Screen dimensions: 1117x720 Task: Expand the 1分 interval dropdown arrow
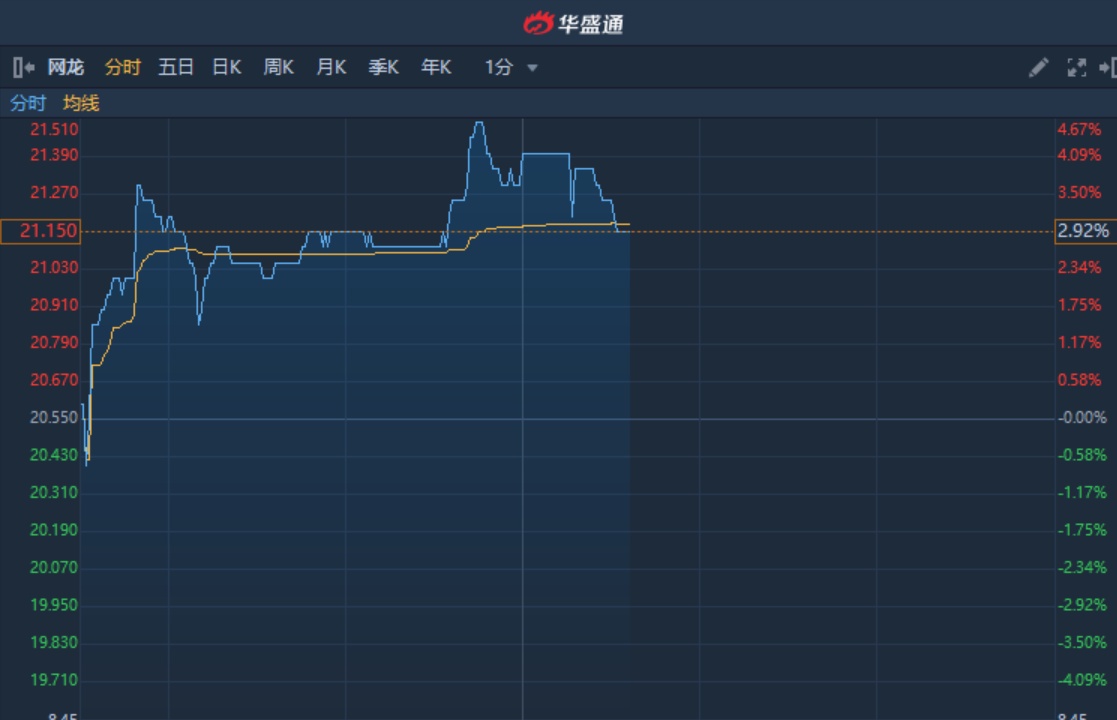click(532, 68)
